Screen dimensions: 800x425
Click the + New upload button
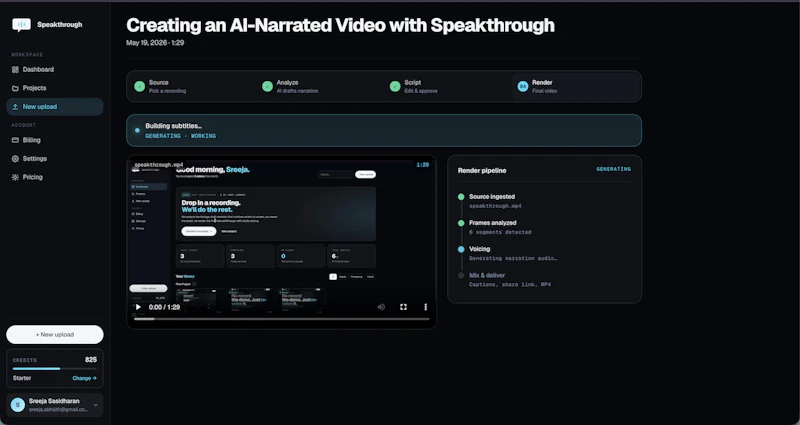55,335
